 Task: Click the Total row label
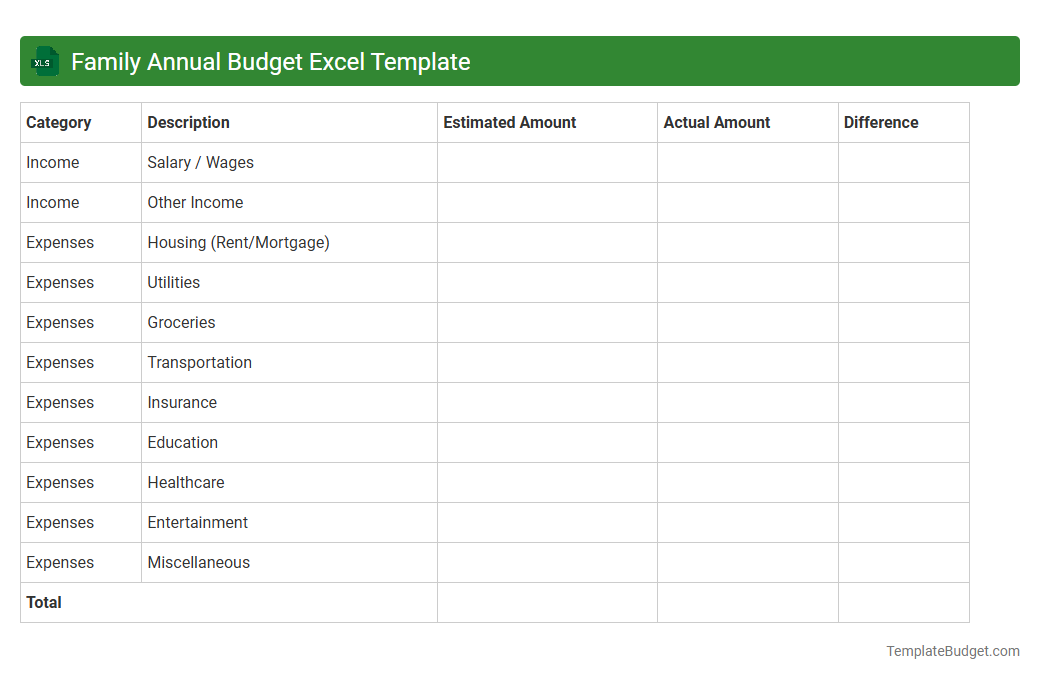tap(43, 602)
